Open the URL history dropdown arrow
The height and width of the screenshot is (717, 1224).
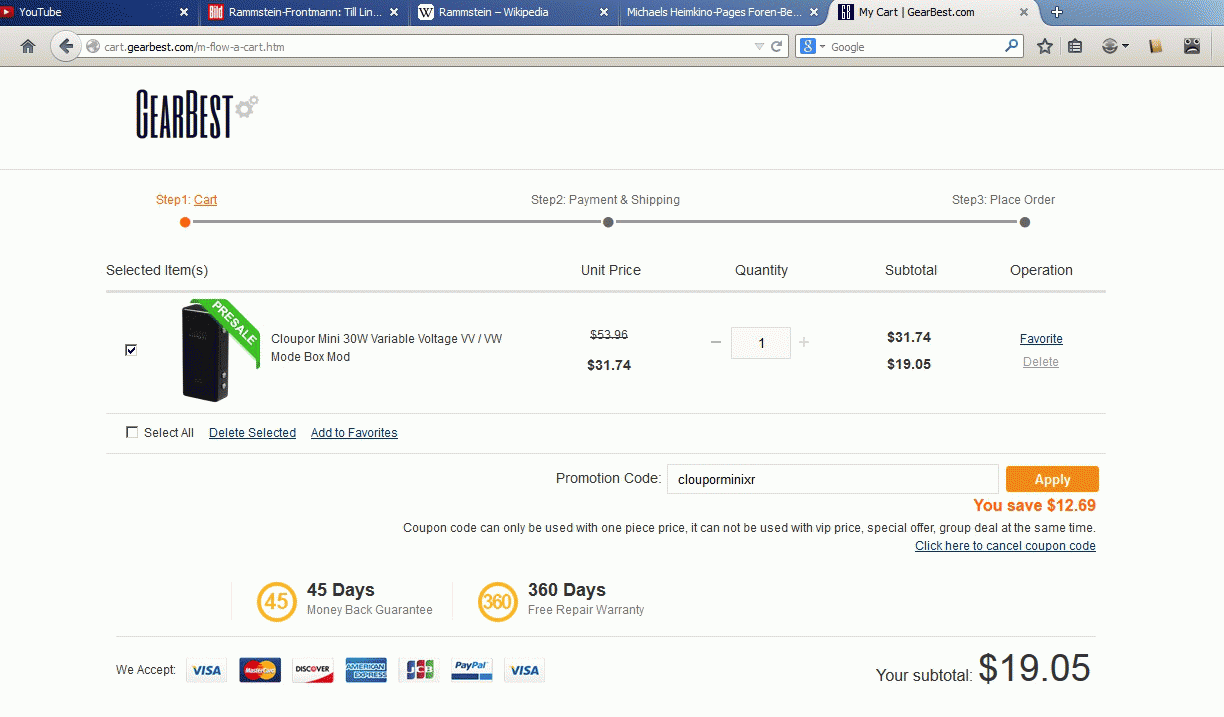[x=759, y=46]
